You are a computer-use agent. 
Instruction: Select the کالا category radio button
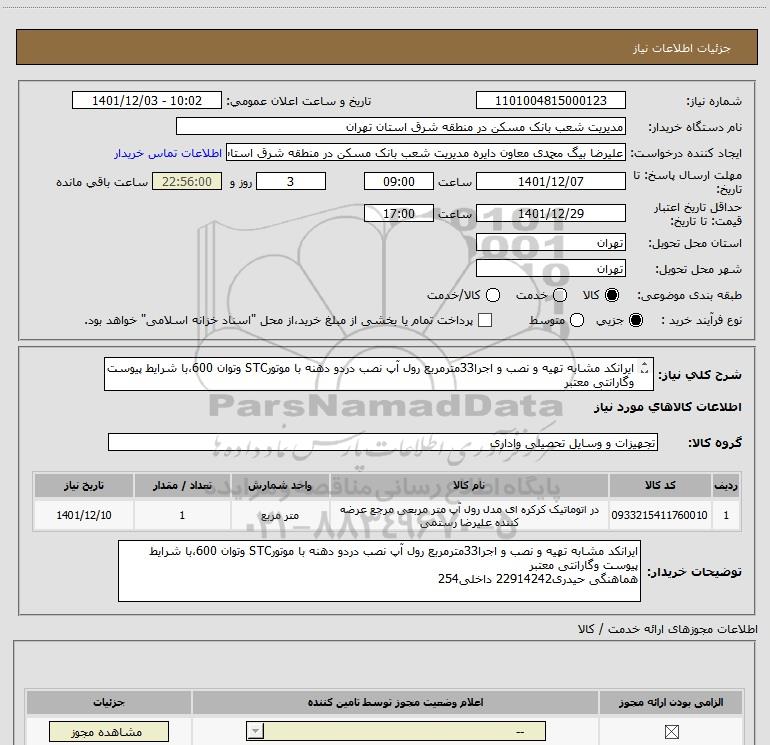click(x=612, y=295)
